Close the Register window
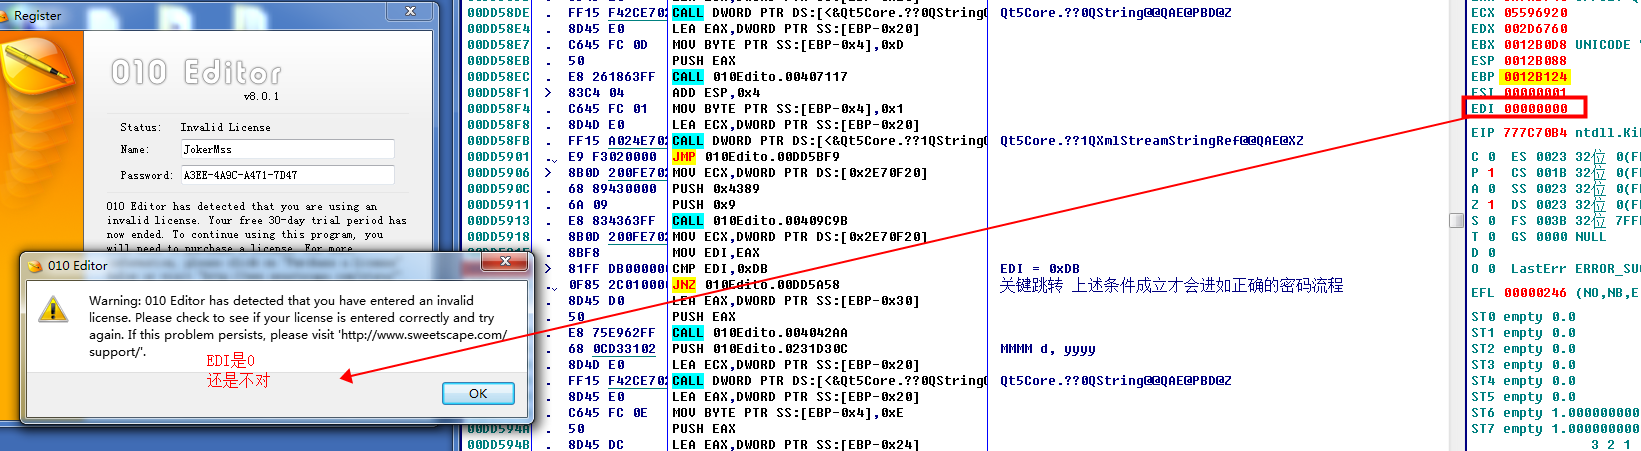The image size is (1641, 451). [410, 11]
